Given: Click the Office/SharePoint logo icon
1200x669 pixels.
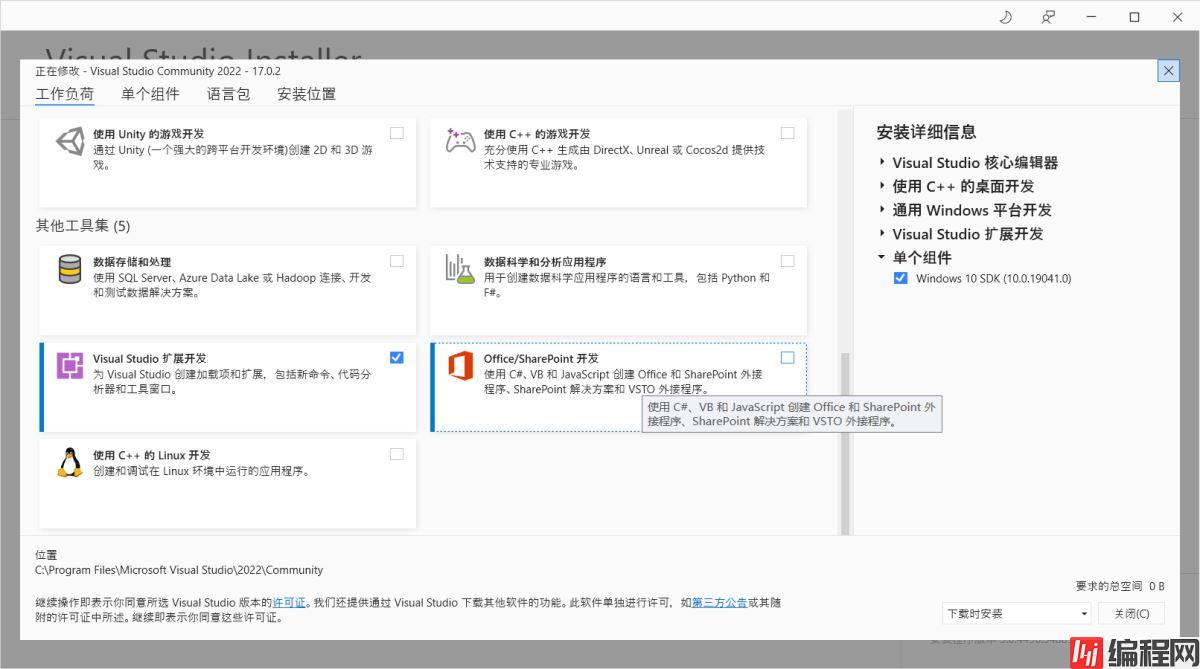Looking at the screenshot, I should 460,367.
